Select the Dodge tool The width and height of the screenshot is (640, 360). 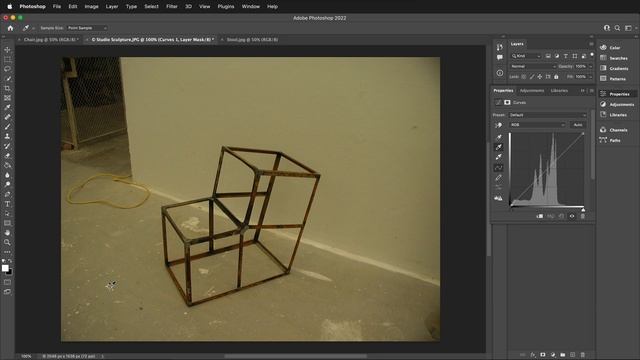pos(7,184)
